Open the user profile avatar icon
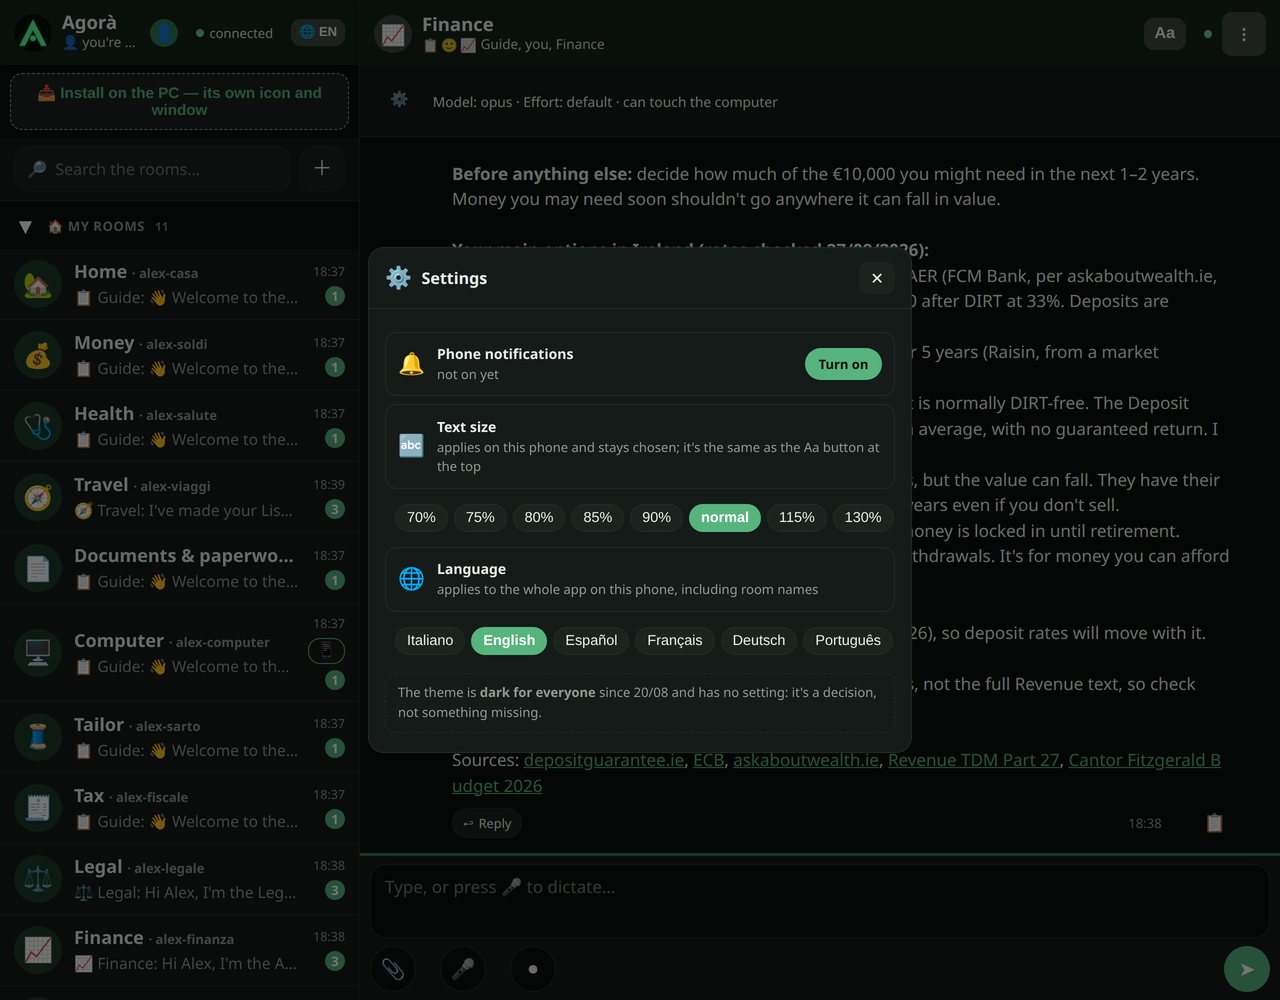The height and width of the screenshot is (1000, 1280). (164, 33)
